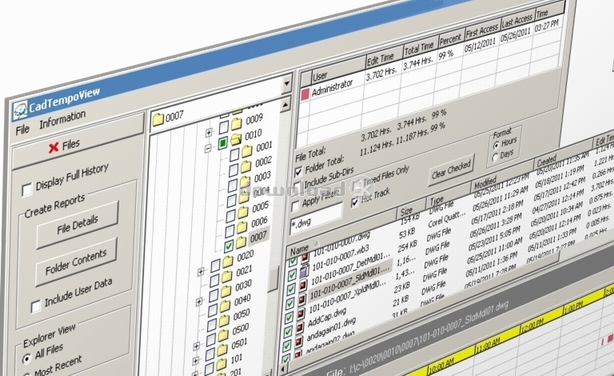Expand the 0030 folder node
Screen dimensions: 614x376
(199, 302)
